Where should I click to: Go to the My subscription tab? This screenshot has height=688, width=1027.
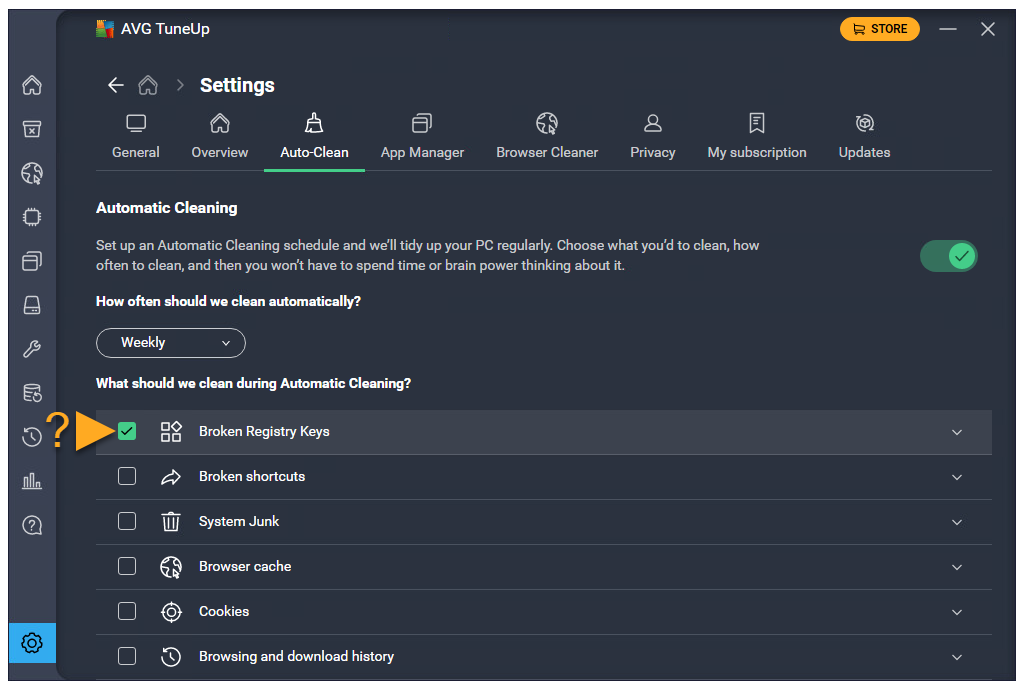(x=757, y=137)
